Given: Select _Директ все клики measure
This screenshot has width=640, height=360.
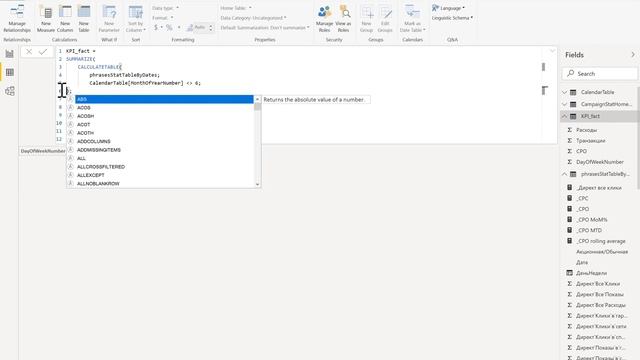Looking at the screenshot, I should [599, 188].
